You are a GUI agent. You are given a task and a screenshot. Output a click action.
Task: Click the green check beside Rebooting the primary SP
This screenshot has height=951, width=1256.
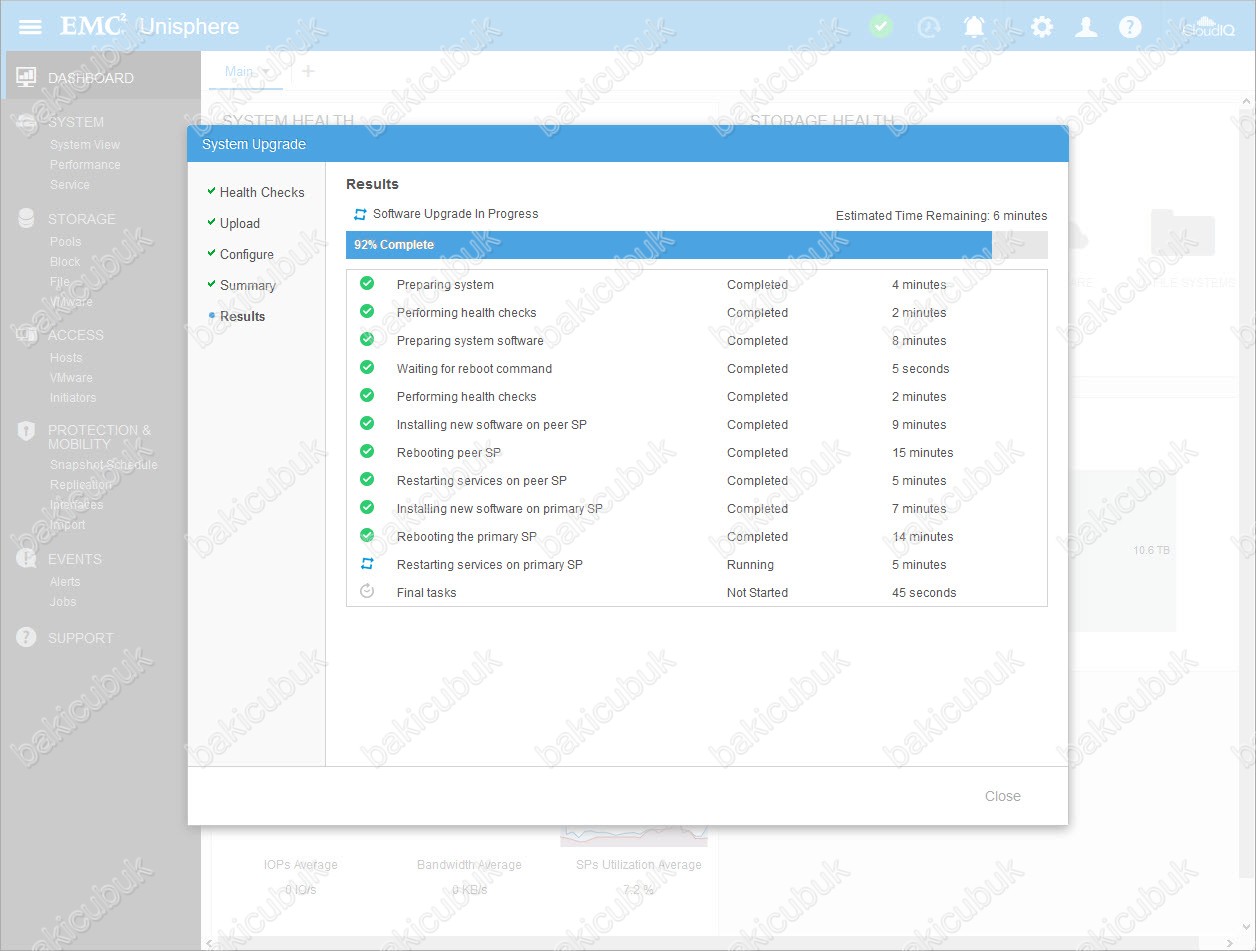pyautogui.click(x=367, y=536)
